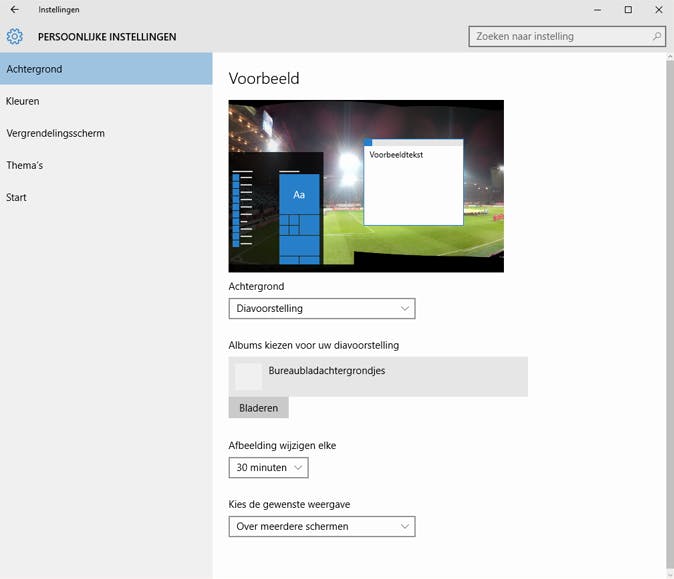Image resolution: width=674 pixels, height=579 pixels.
Task: Open the Achtergrond dropdown showing Diavoorstelling
Action: [x=322, y=309]
